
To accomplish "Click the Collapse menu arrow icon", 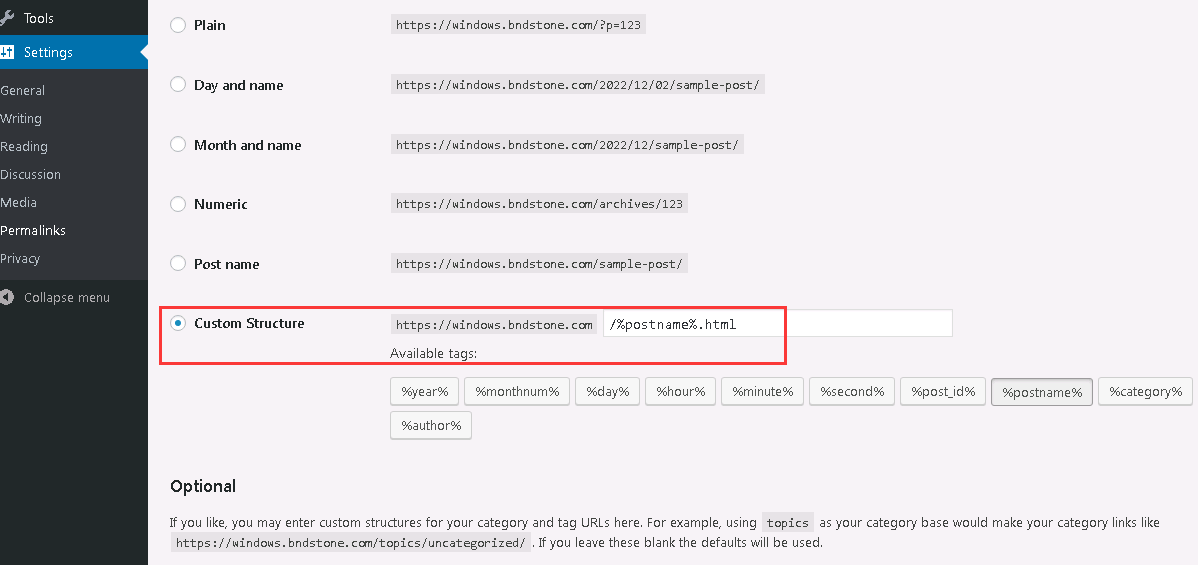I will [7, 297].
